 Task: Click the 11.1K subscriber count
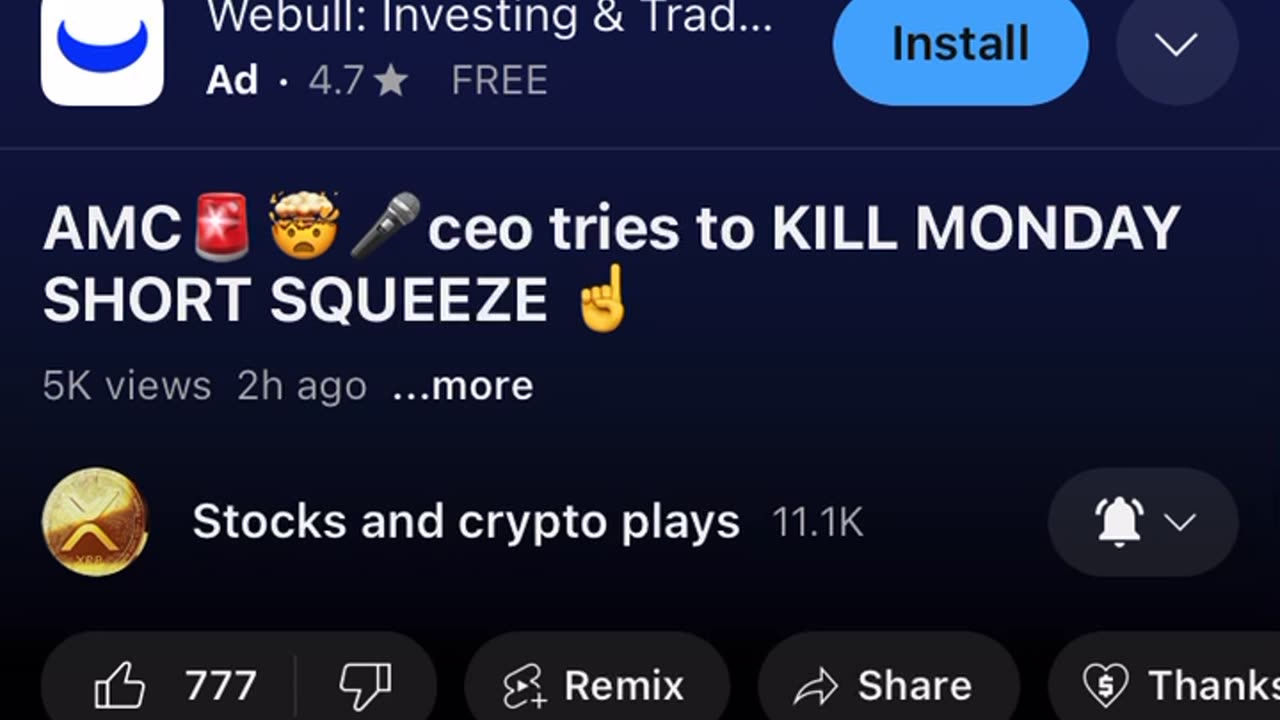pos(817,523)
